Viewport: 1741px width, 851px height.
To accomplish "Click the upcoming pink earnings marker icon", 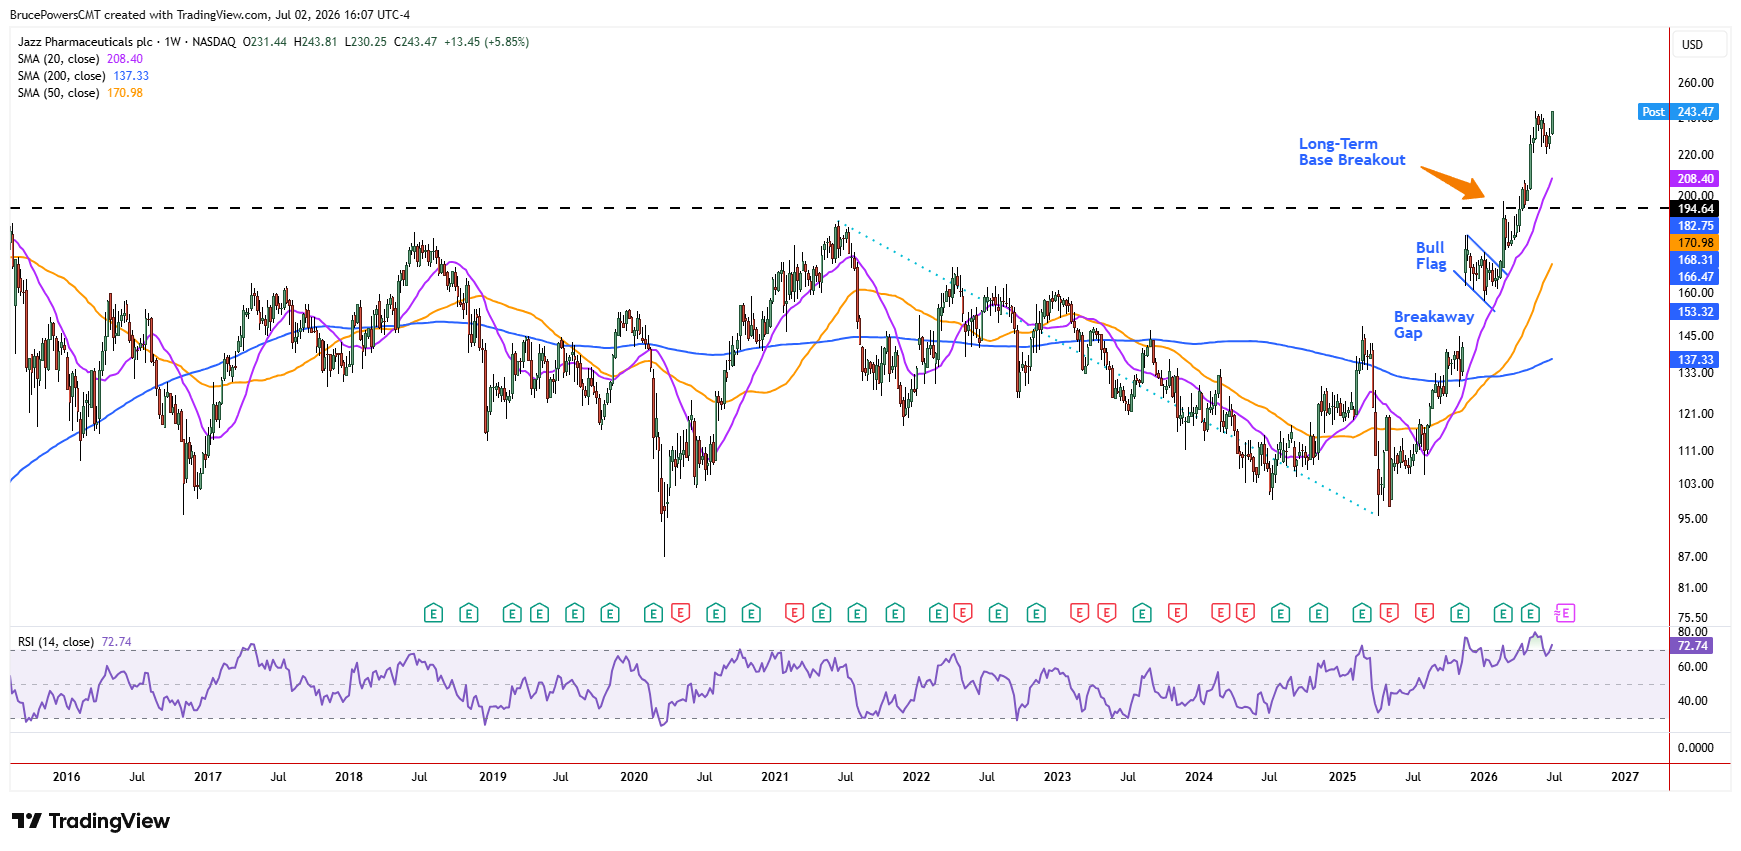I will pos(1565,613).
